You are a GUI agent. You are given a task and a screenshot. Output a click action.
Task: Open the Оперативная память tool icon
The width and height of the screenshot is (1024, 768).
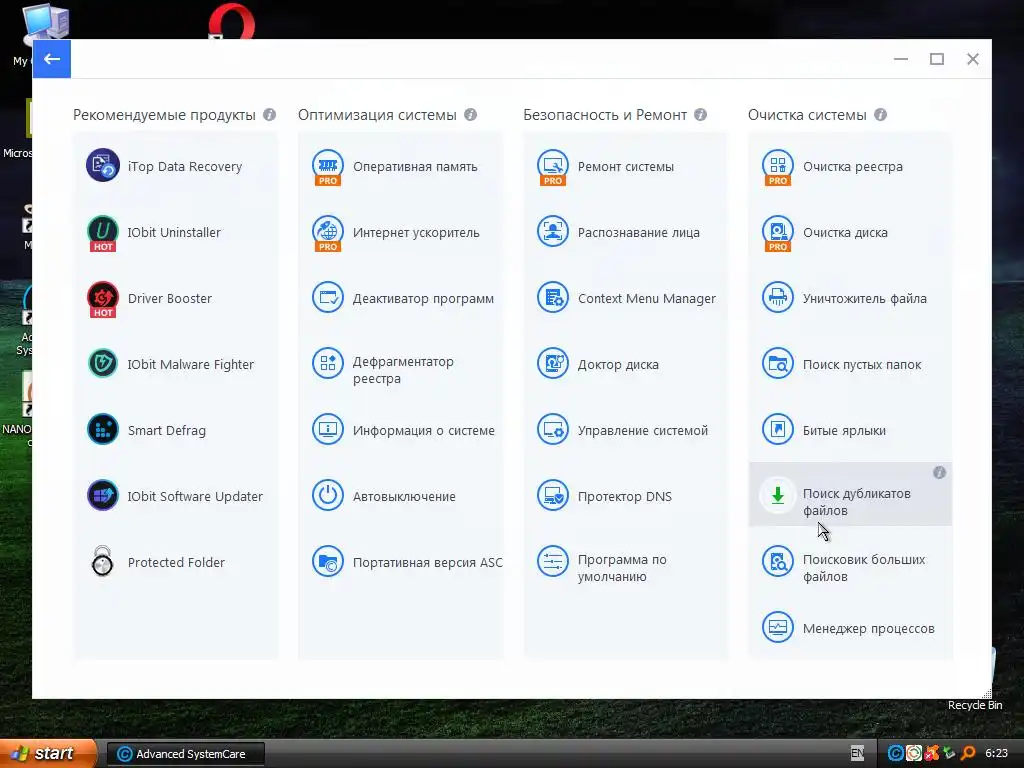(327, 167)
